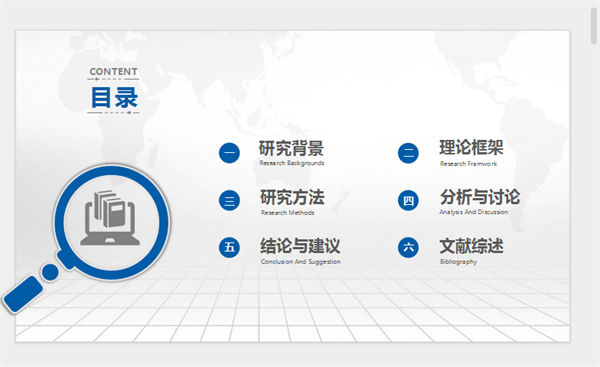Click the blue circle numbered 一
The height and width of the screenshot is (367, 600).
pyautogui.click(x=229, y=153)
